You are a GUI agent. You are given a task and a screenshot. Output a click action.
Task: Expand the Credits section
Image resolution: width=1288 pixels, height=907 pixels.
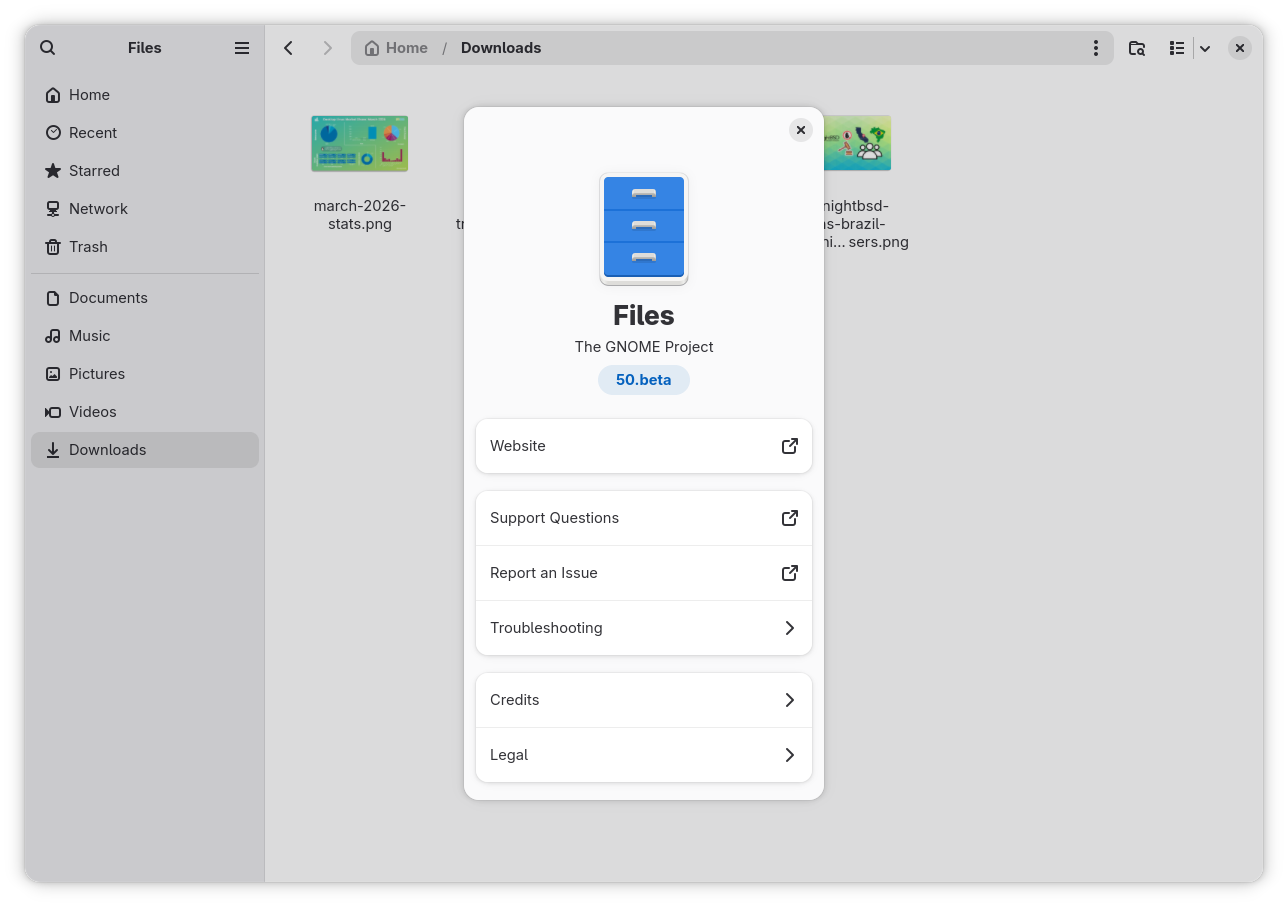click(x=643, y=700)
